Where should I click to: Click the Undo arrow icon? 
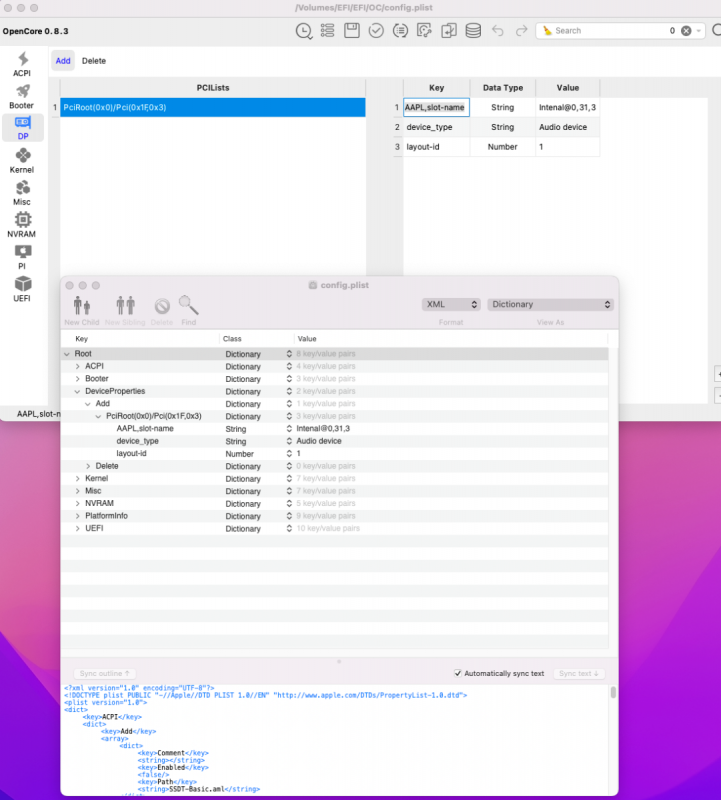(498, 31)
